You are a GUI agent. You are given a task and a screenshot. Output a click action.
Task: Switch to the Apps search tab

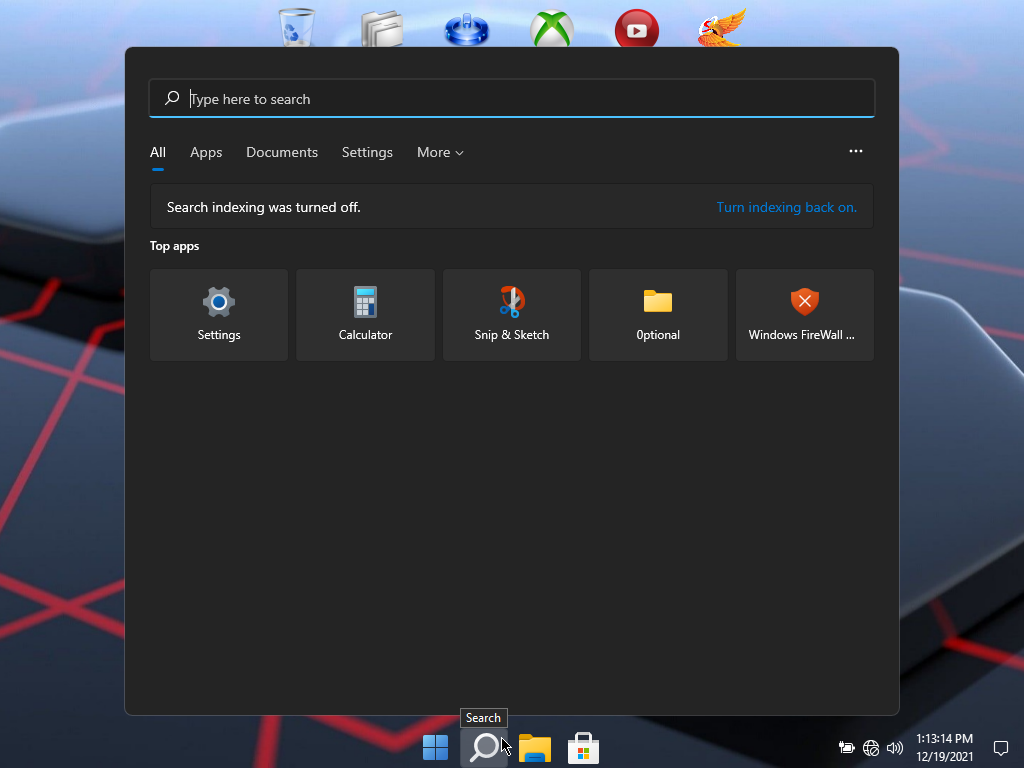206,152
